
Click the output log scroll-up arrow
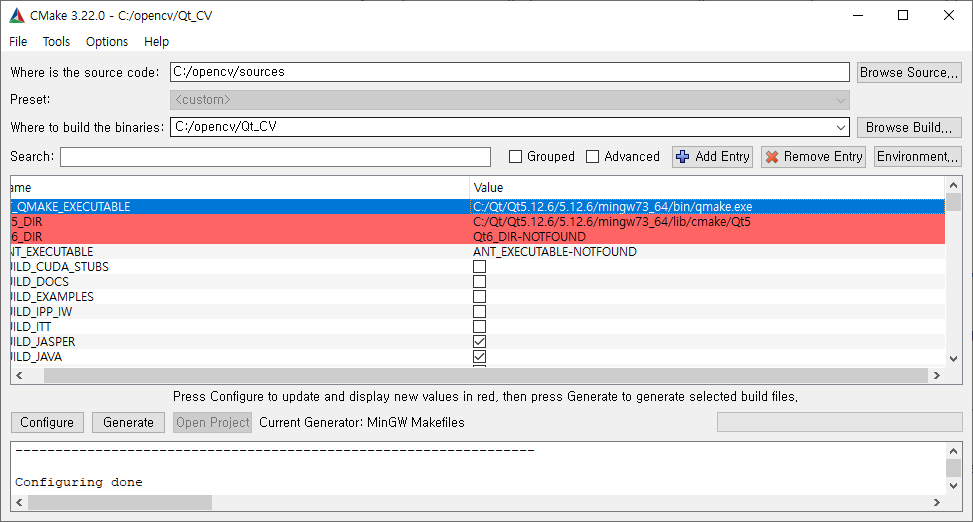pos(954,451)
